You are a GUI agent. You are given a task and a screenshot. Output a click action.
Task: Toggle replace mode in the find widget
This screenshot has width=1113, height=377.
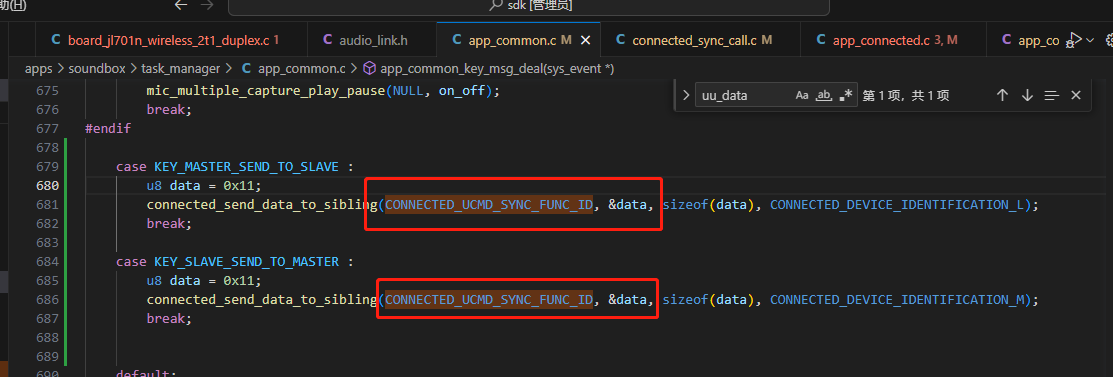tap(685, 95)
